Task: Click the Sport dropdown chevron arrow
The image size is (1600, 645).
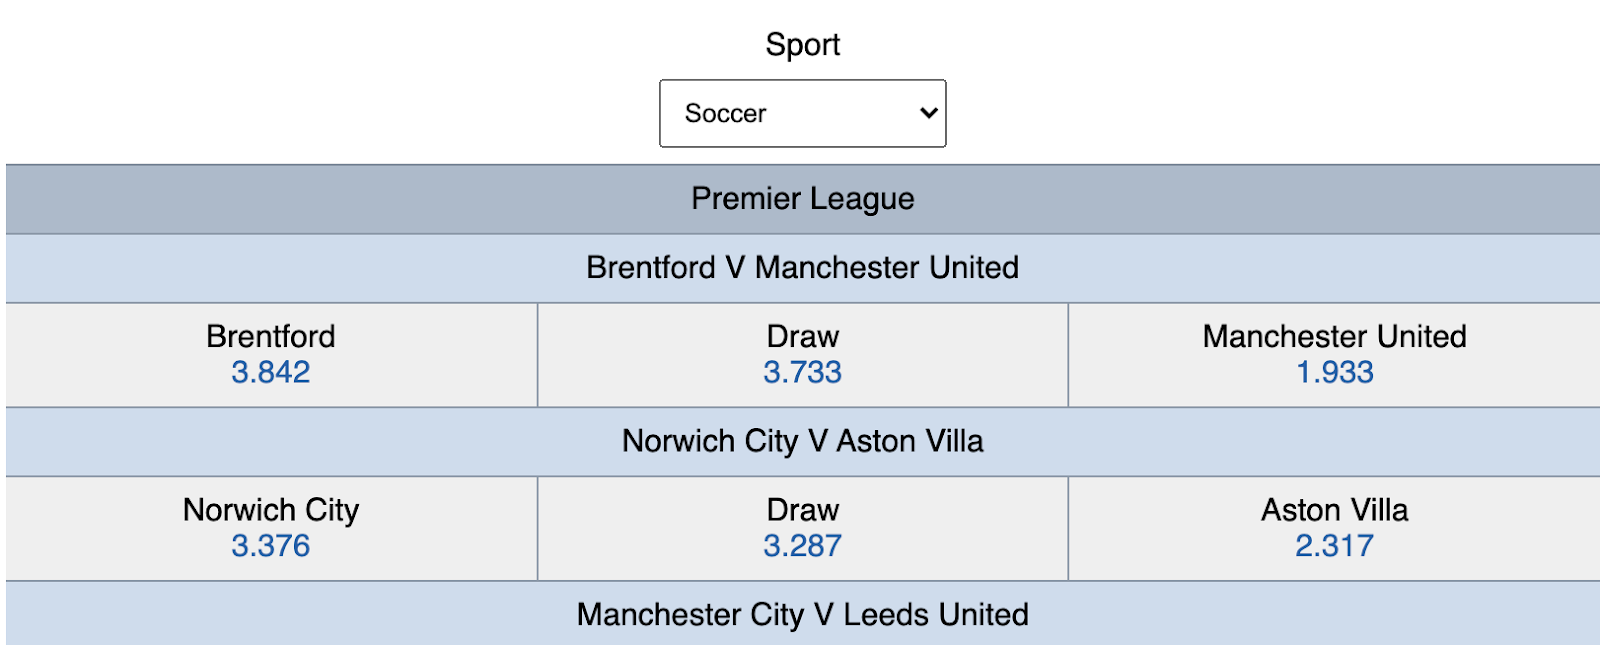Action: tap(928, 113)
